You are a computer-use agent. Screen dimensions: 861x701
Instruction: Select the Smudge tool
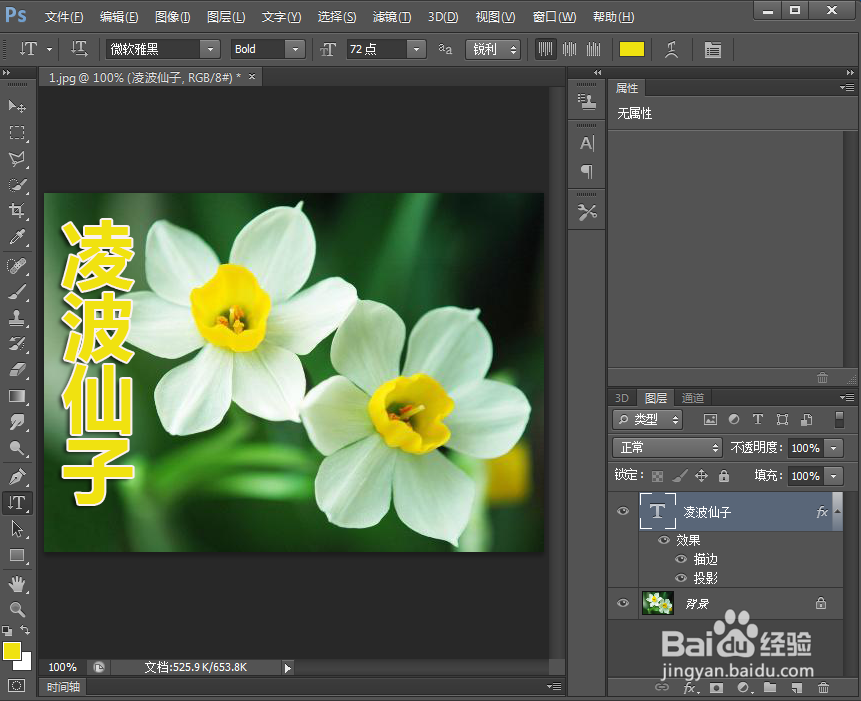pos(17,422)
